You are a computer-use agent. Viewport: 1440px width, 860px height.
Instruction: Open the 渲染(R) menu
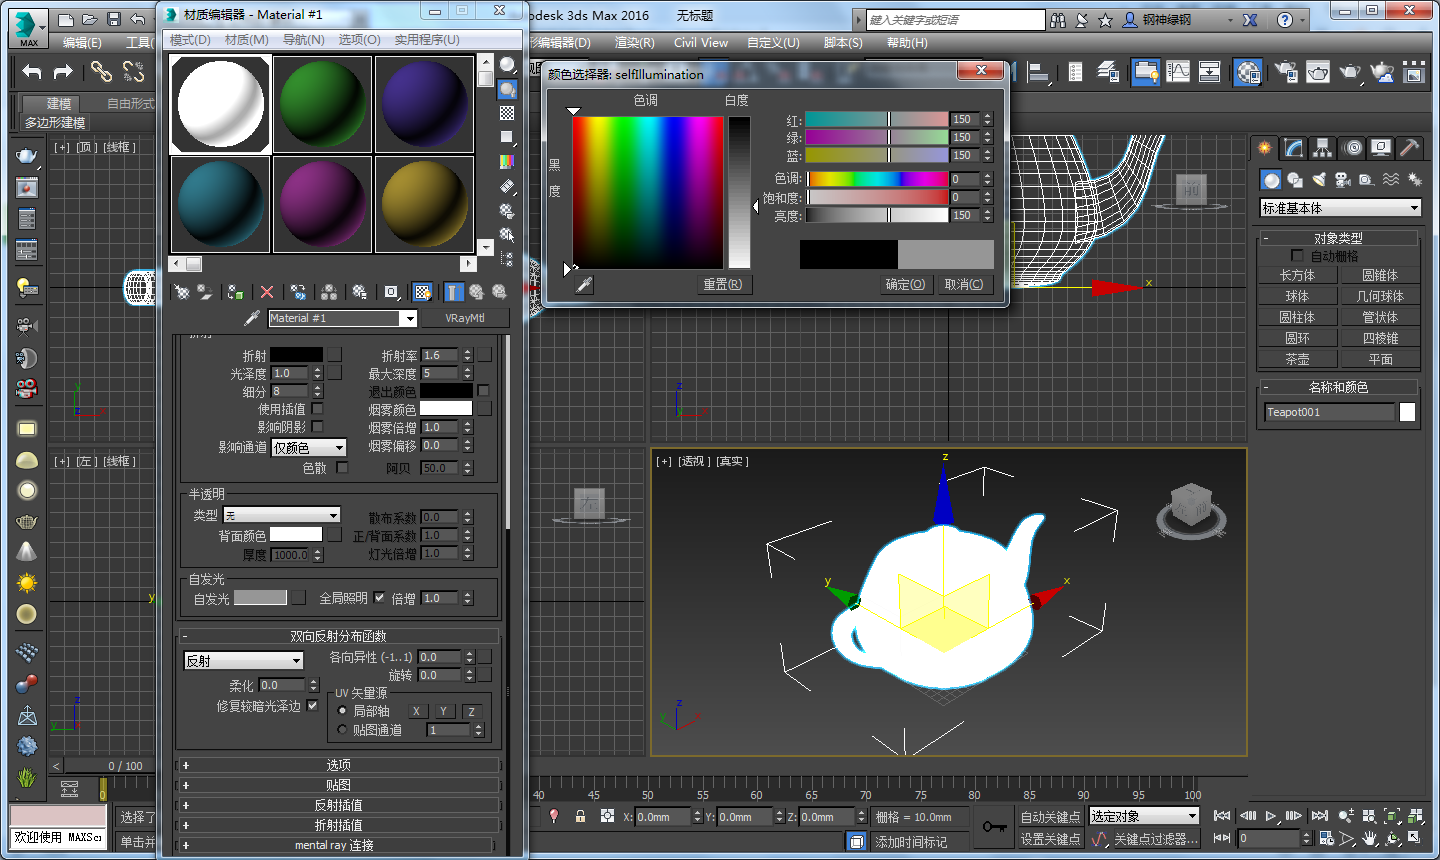coord(634,43)
